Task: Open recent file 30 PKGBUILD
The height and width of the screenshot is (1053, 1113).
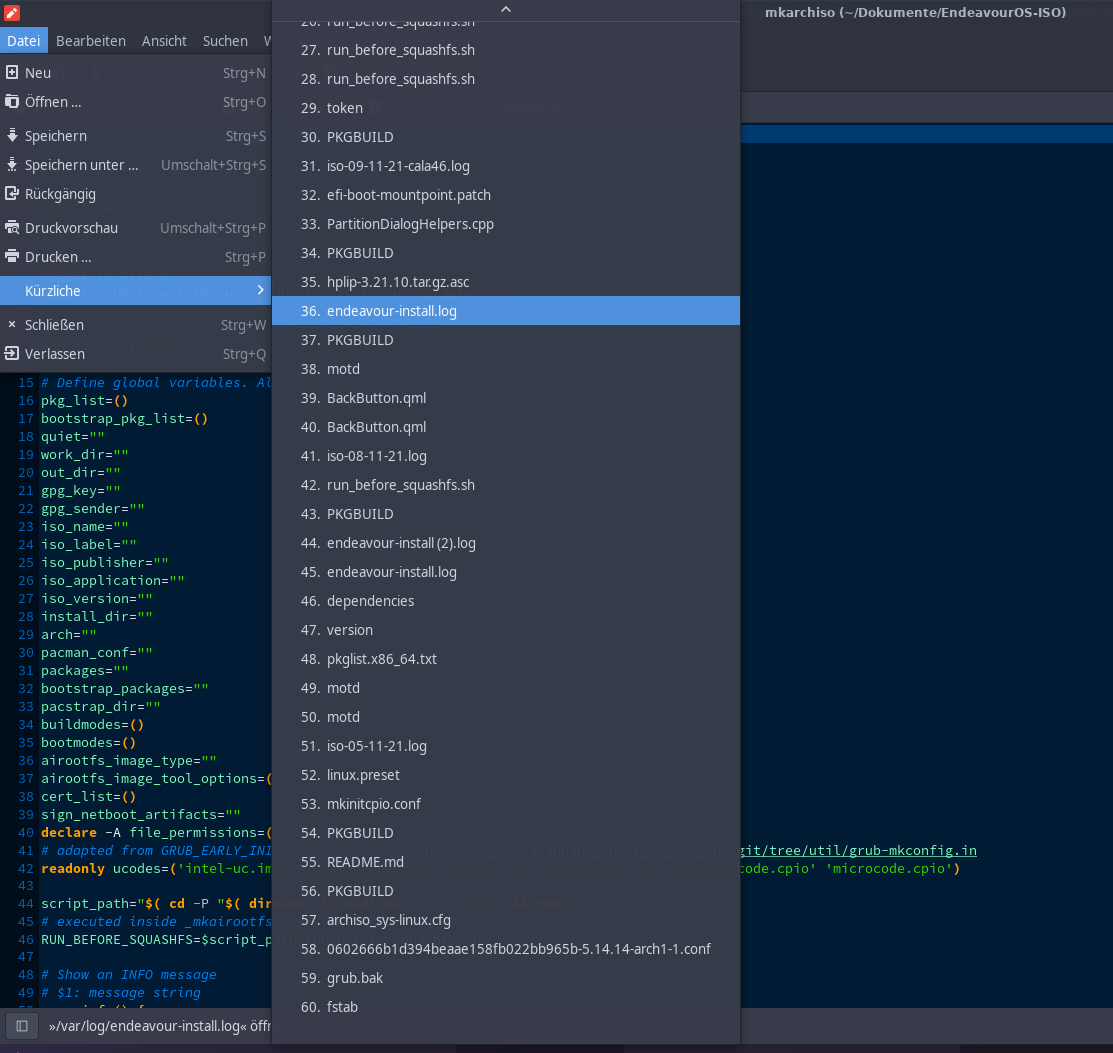Action: tap(505, 137)
